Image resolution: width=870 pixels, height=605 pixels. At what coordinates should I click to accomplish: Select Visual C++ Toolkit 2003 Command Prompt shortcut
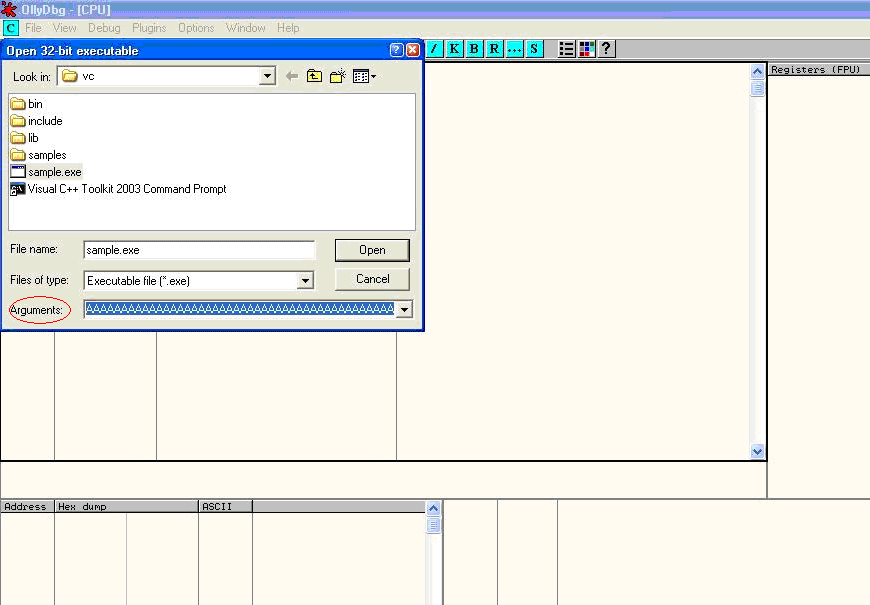click(119, 189)
